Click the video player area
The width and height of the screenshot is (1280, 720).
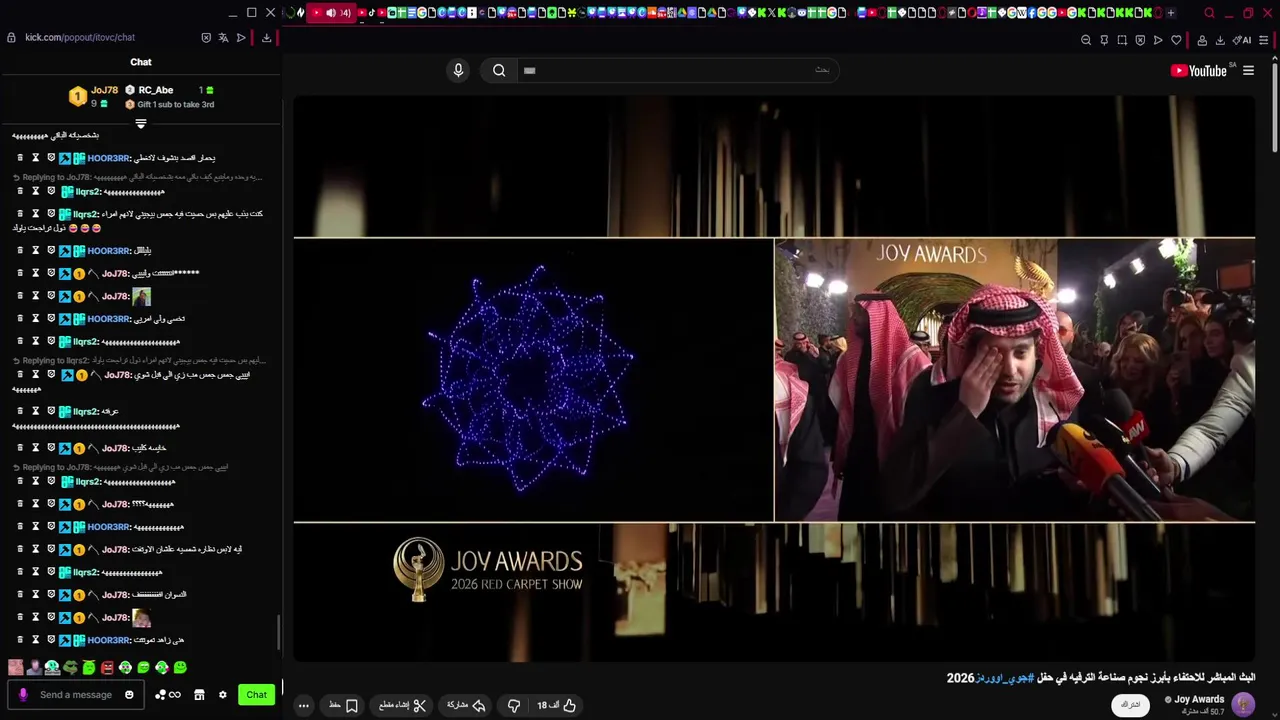pyautogui.click(x=774, y=378)
